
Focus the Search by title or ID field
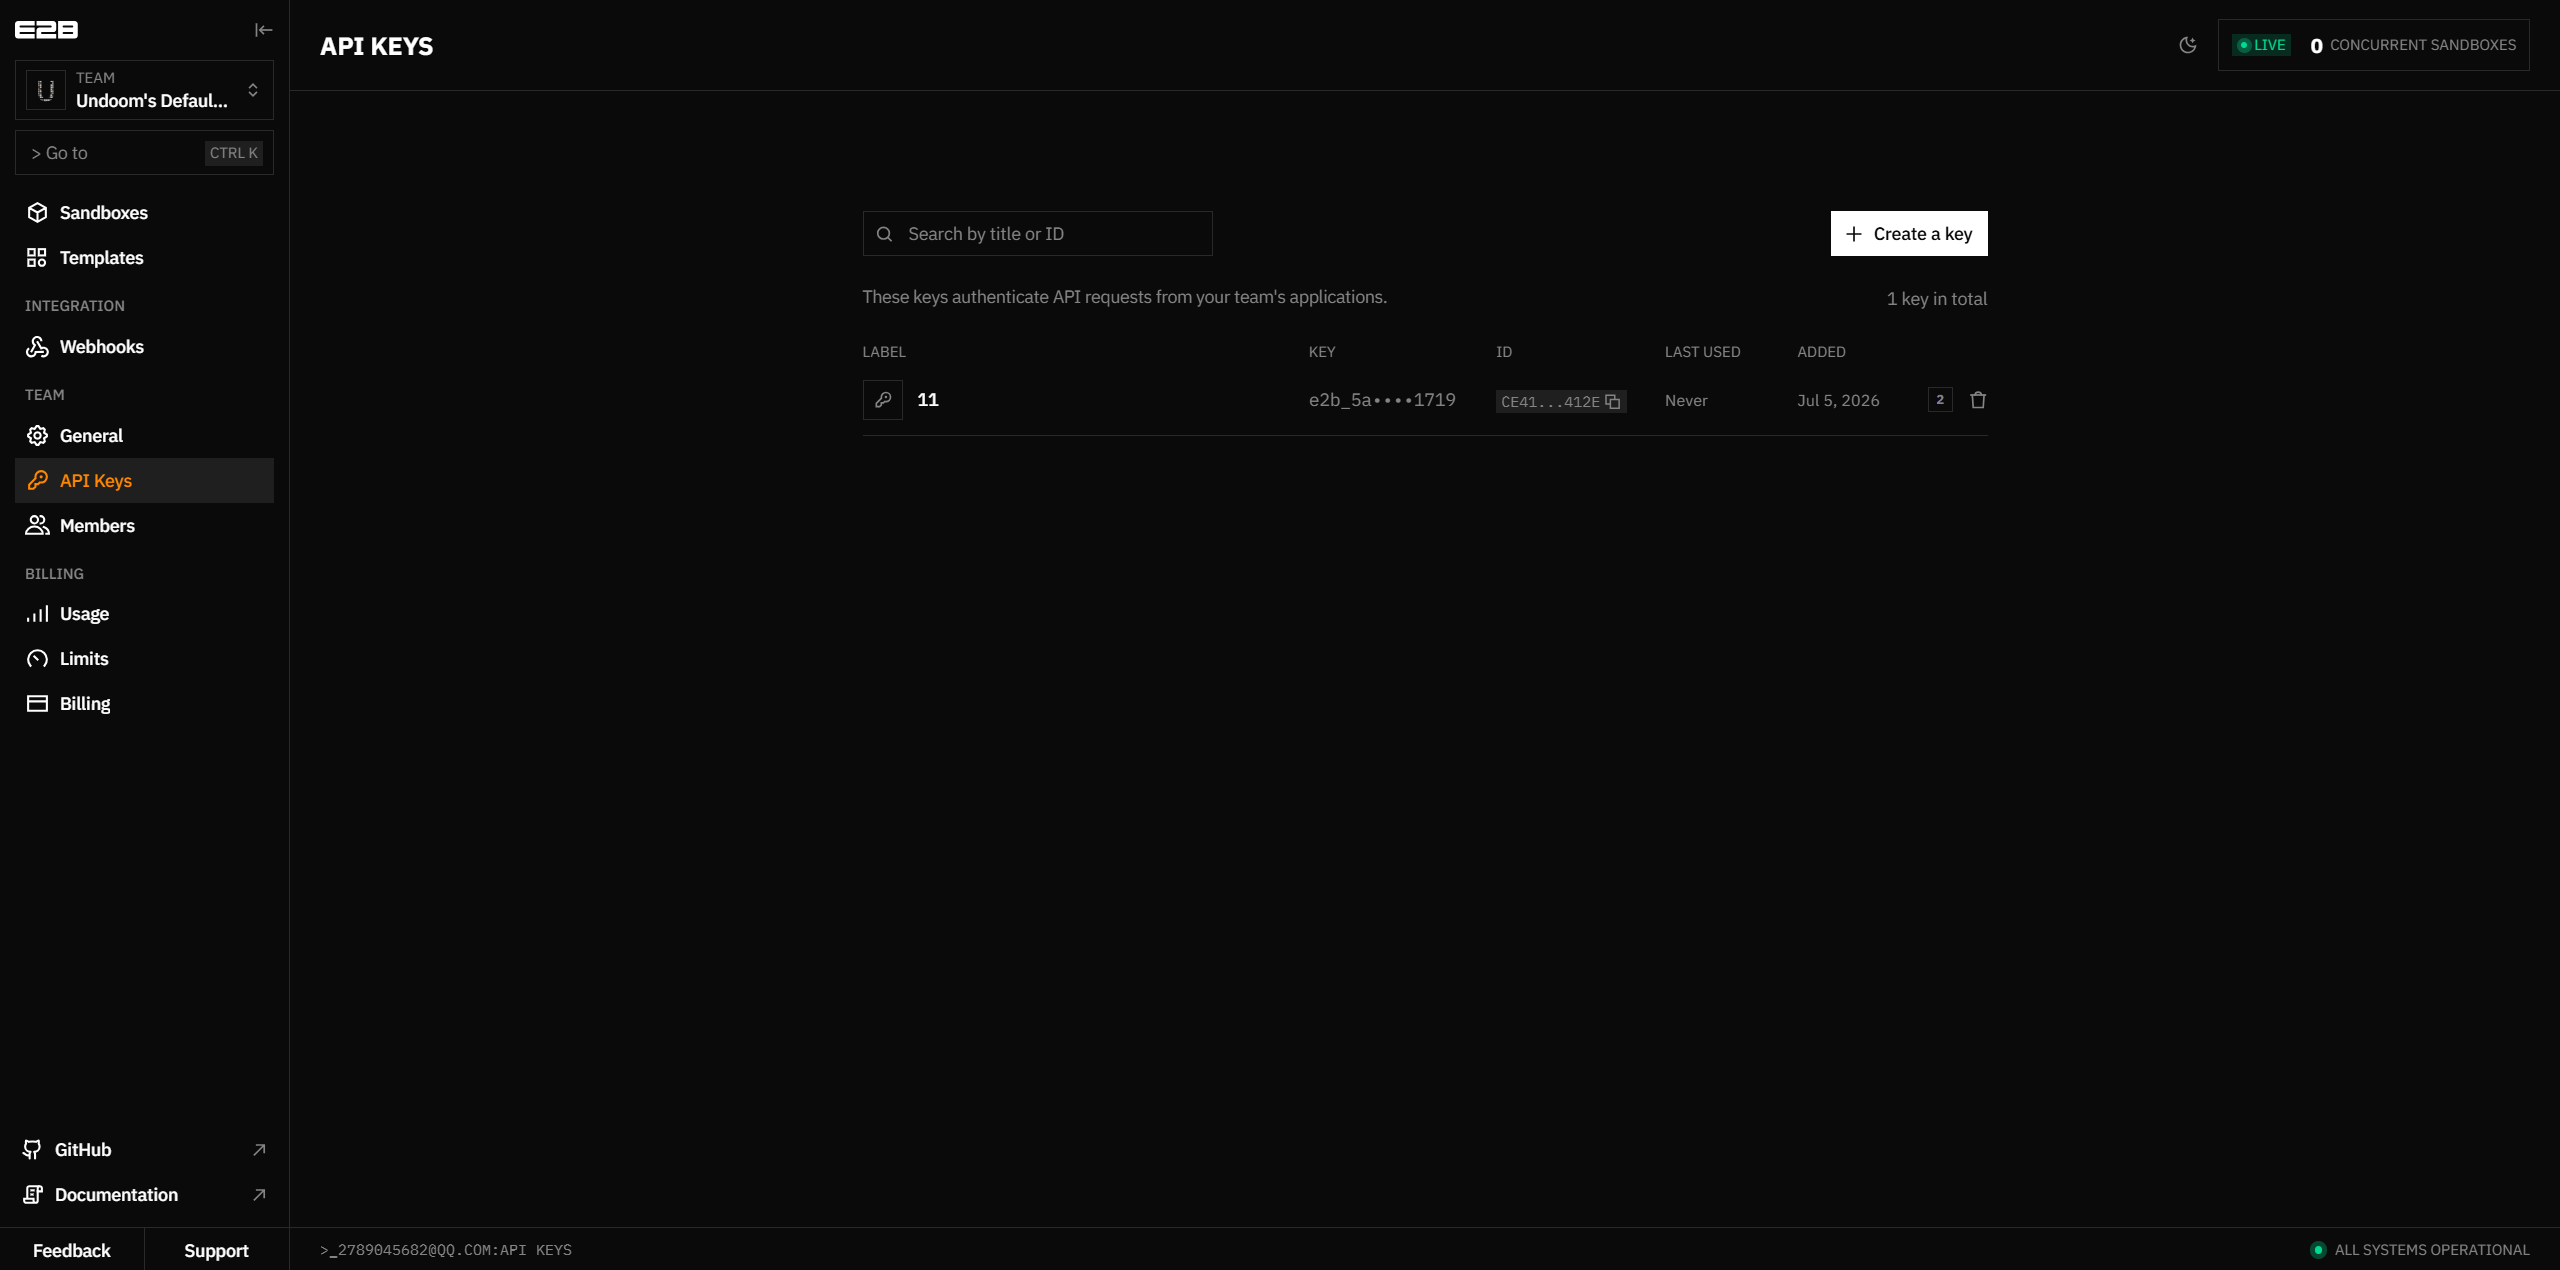pyautogui.click(x=1037, y=234)
